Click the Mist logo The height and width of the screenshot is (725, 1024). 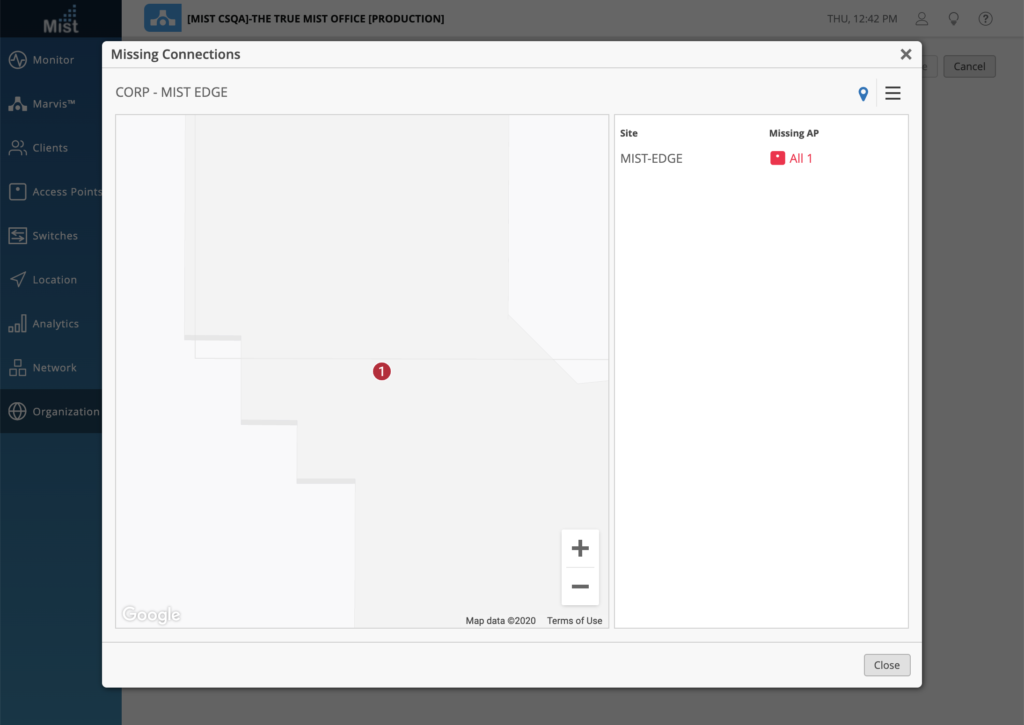[61, 20]
